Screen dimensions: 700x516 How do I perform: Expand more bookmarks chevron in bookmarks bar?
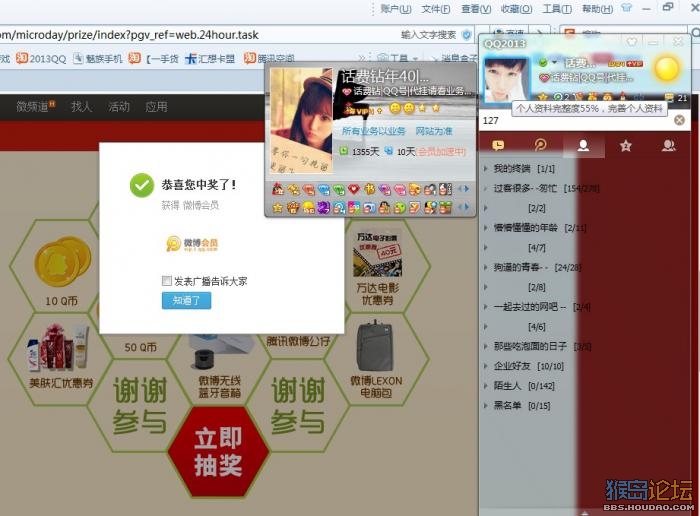tap(362, 58)
